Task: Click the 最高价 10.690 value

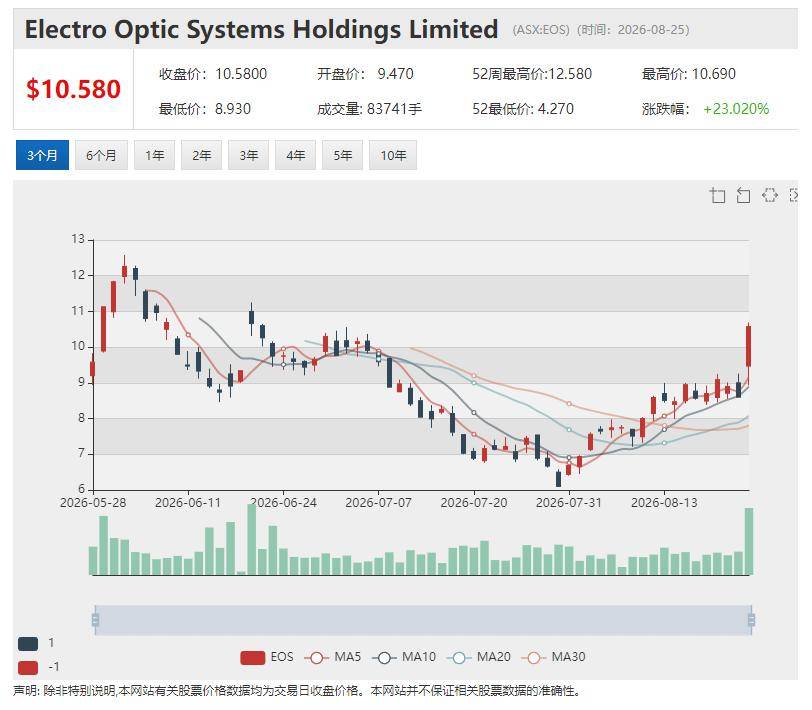Action: click(714, 74)
